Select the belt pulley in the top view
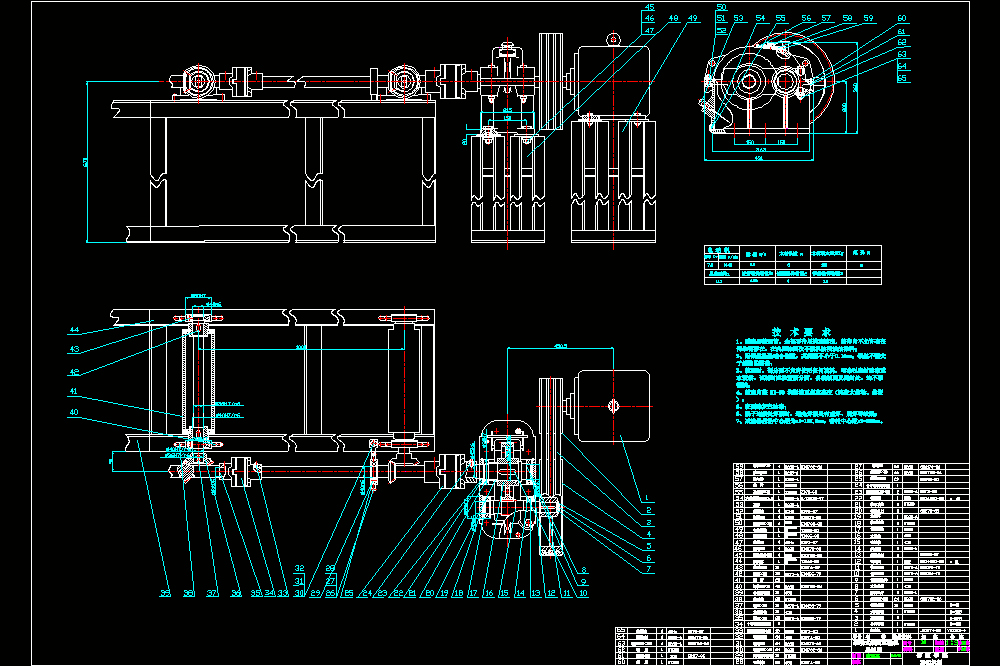Viewport: 1000px width, 666px height. click(x=550, y=81)
